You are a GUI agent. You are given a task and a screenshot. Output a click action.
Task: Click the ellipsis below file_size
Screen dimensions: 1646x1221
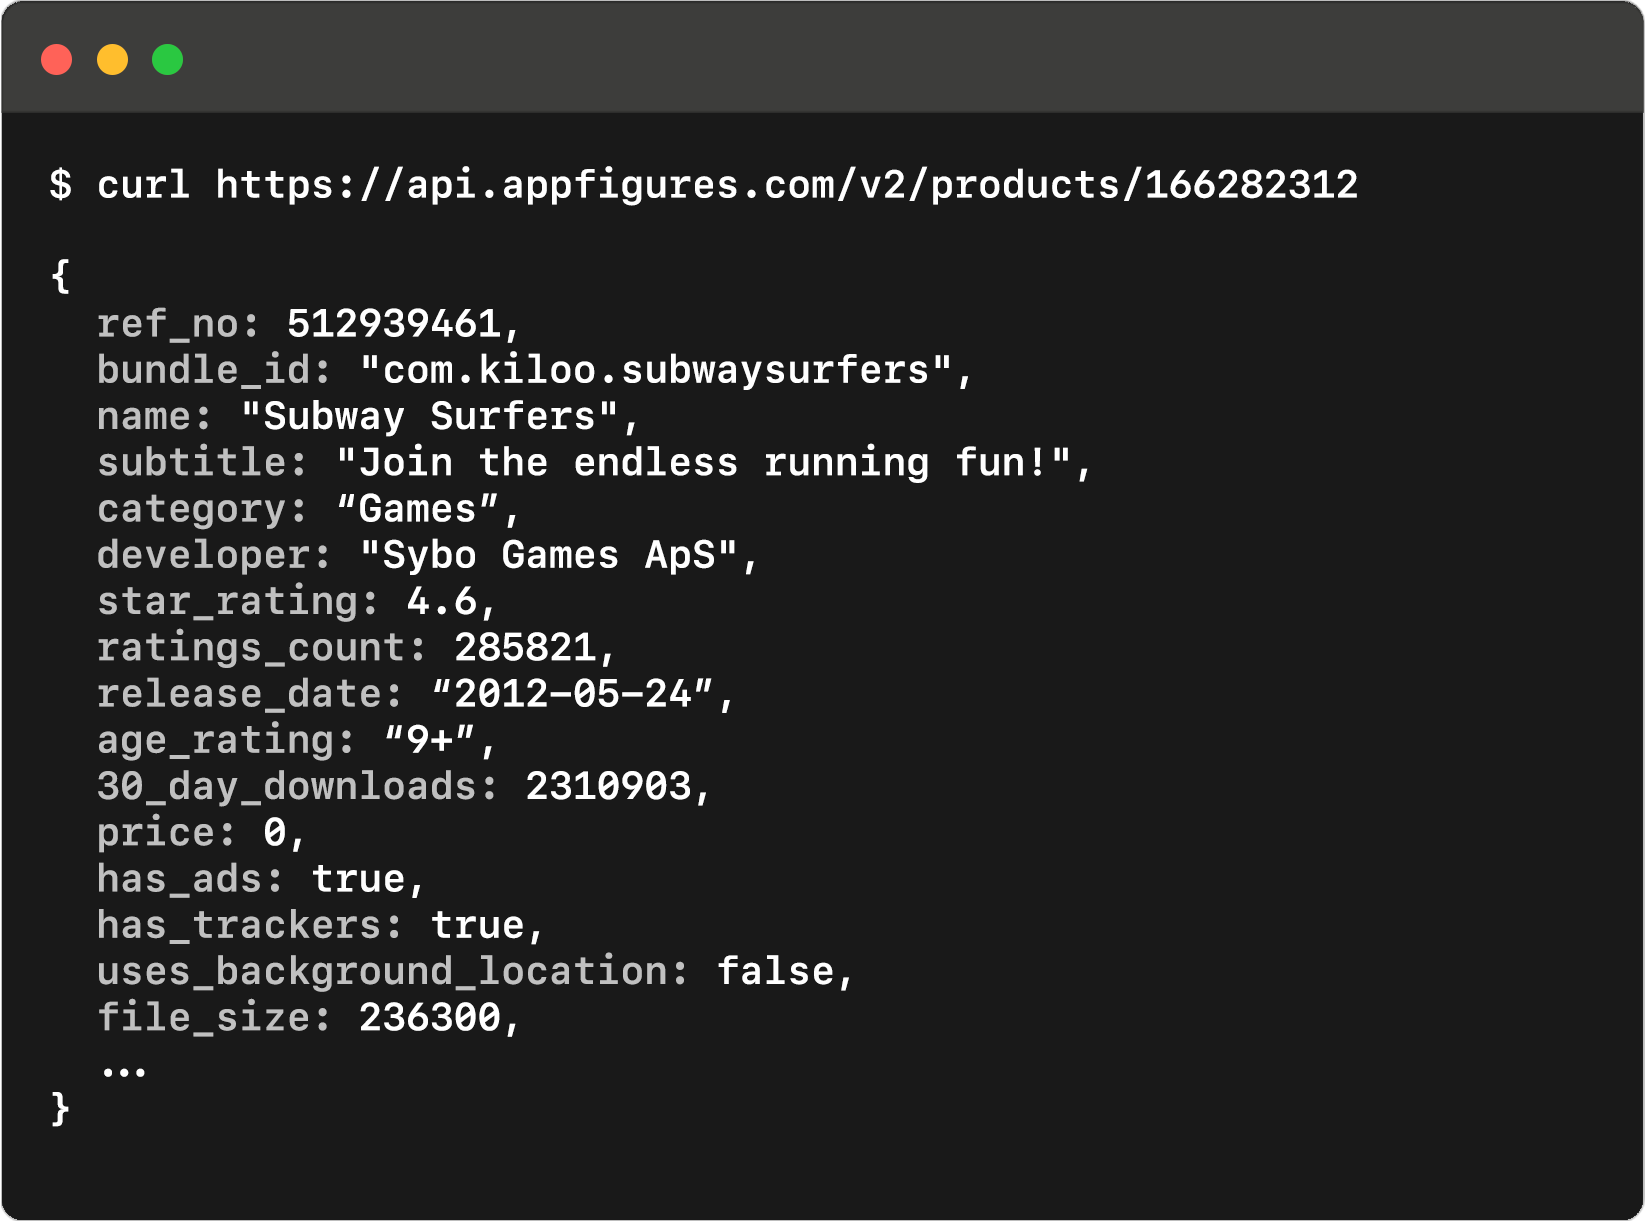(123, 1070)
